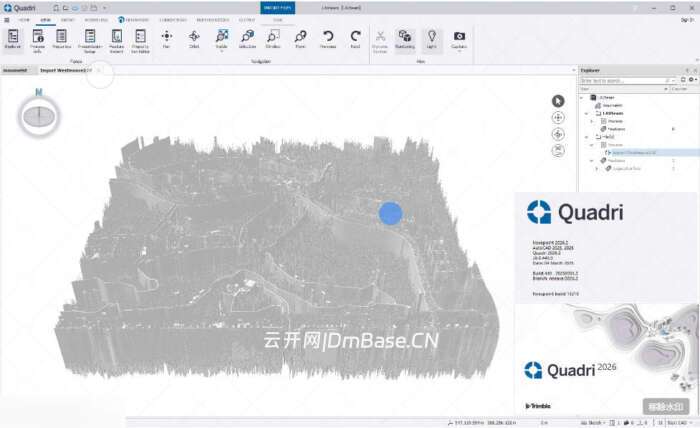Open the OUTPUT ribbon tab
This screenshot has width=700, height=428.
(x=246, y=20)
